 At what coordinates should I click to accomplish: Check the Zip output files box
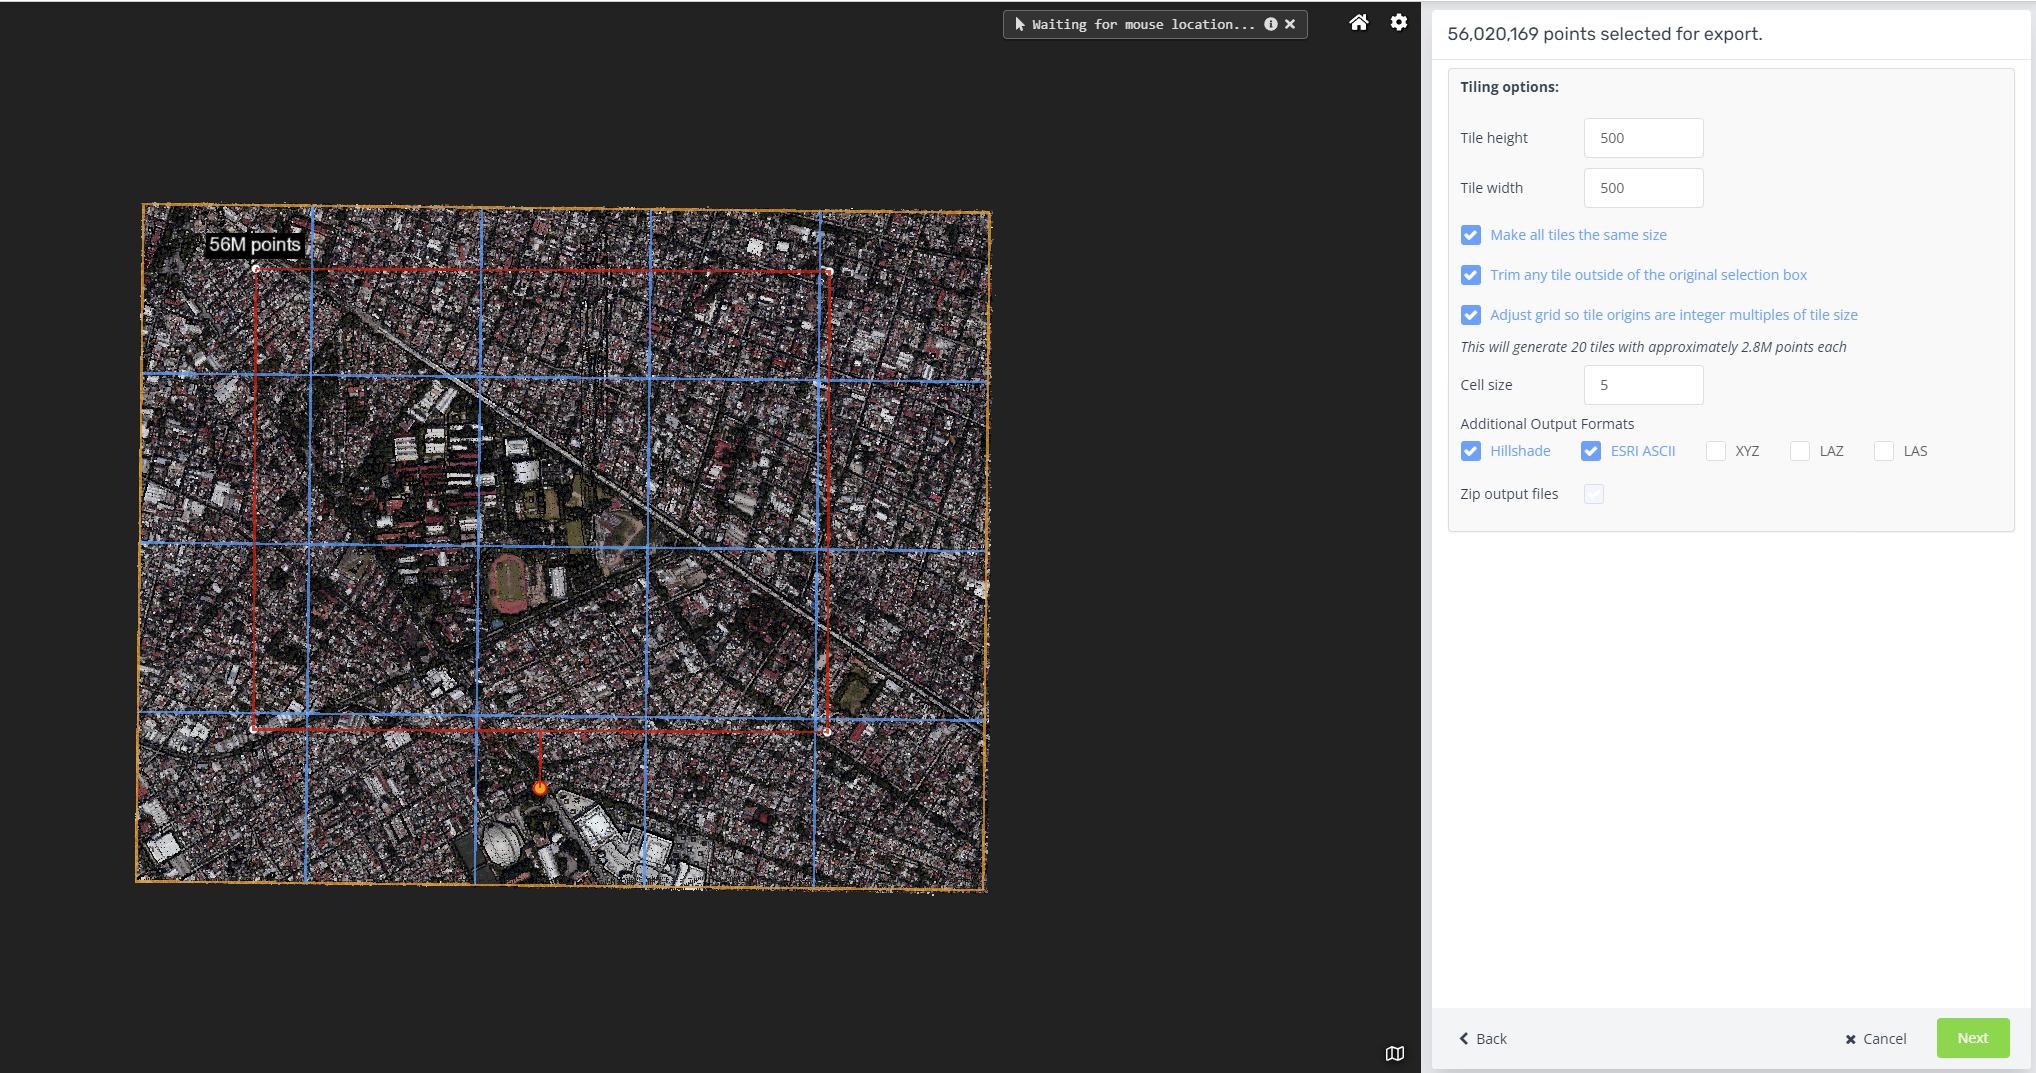click(1593, 494)
